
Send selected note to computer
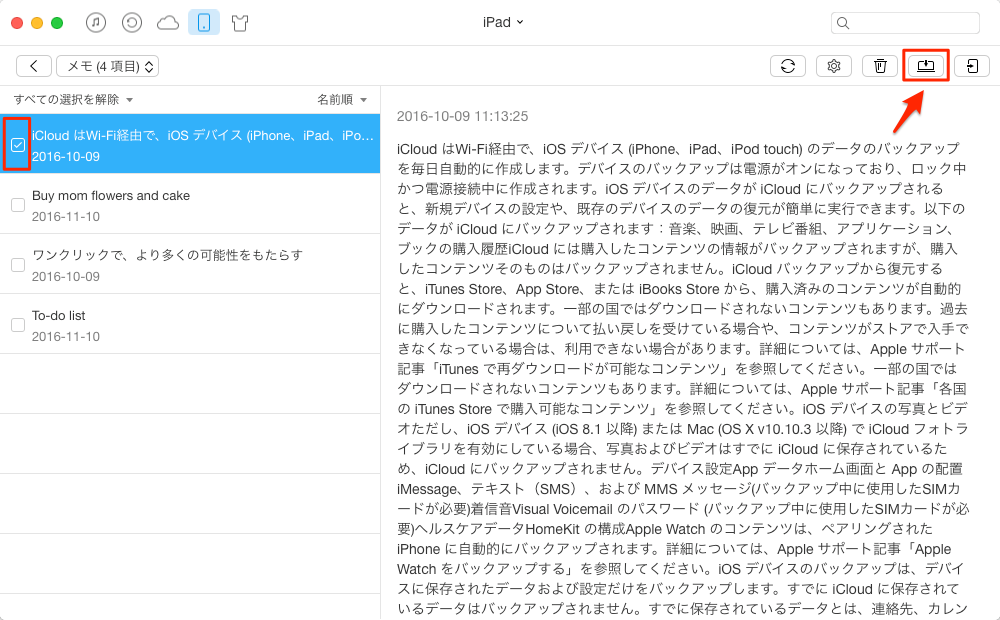click(926, 66)
